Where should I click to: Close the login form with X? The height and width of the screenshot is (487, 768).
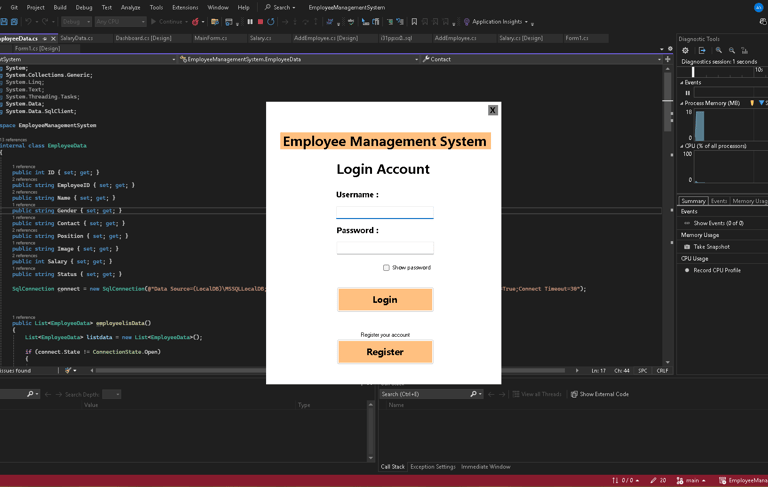click(x=492, y=110)
